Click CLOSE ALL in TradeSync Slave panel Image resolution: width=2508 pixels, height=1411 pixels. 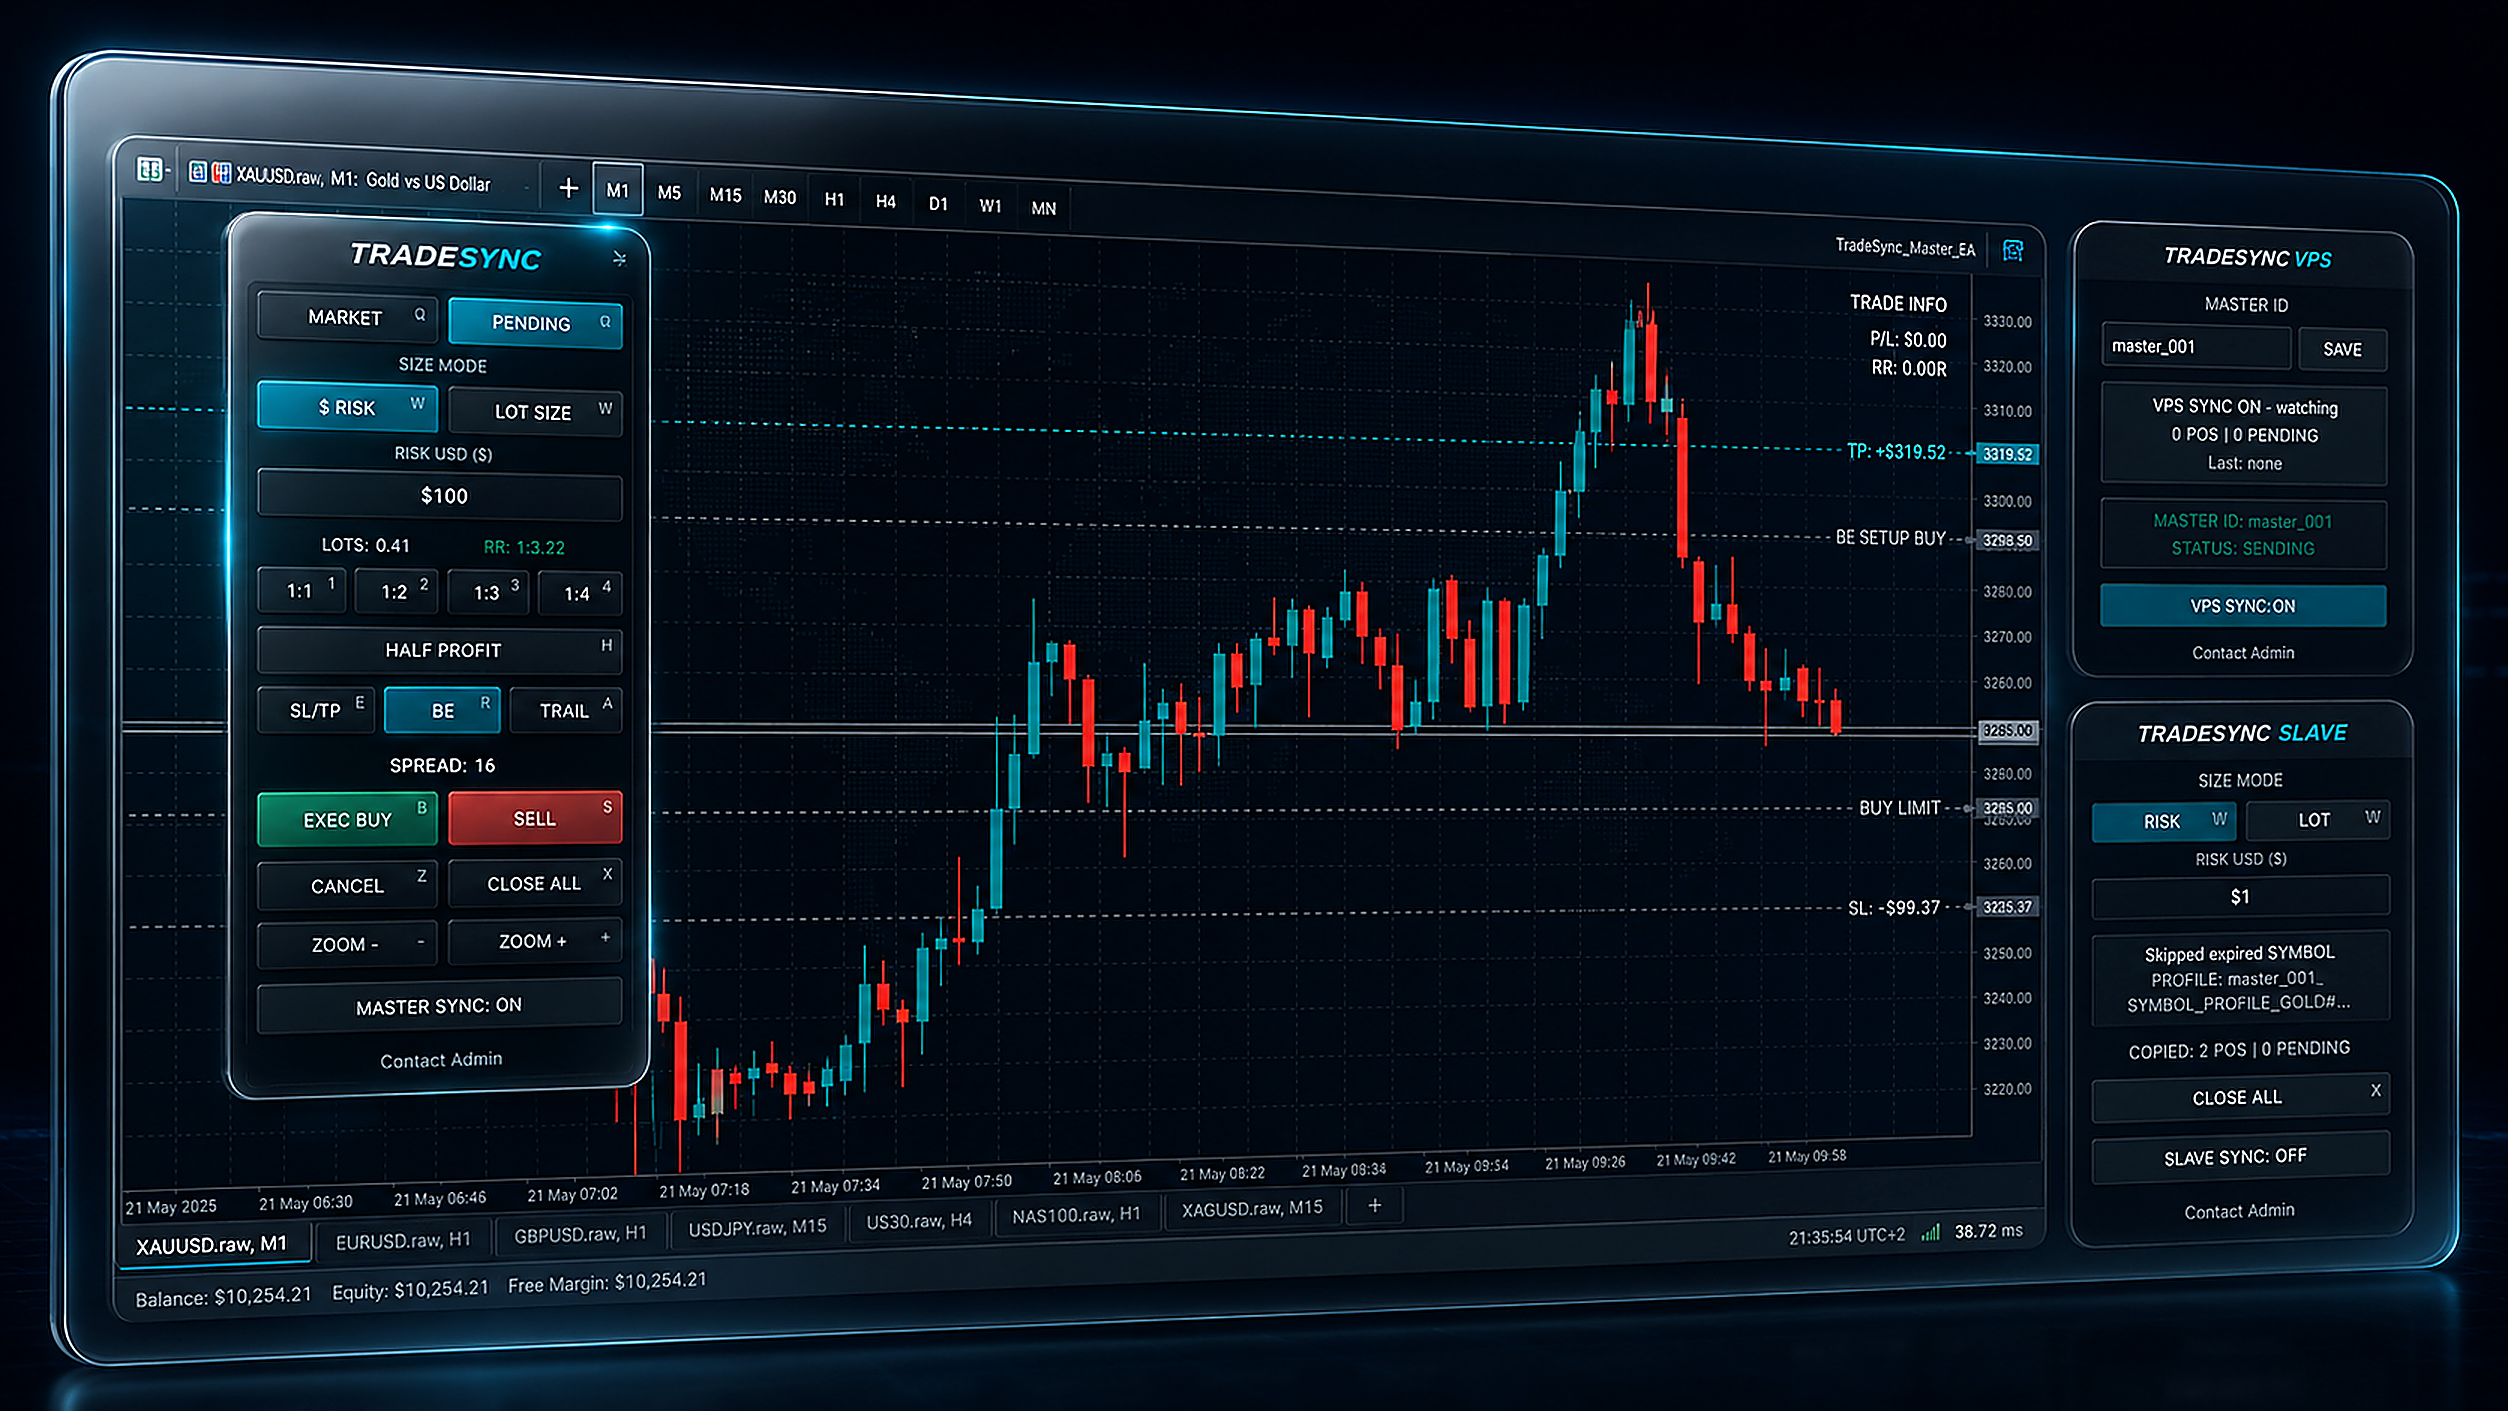[2240, 1098]
